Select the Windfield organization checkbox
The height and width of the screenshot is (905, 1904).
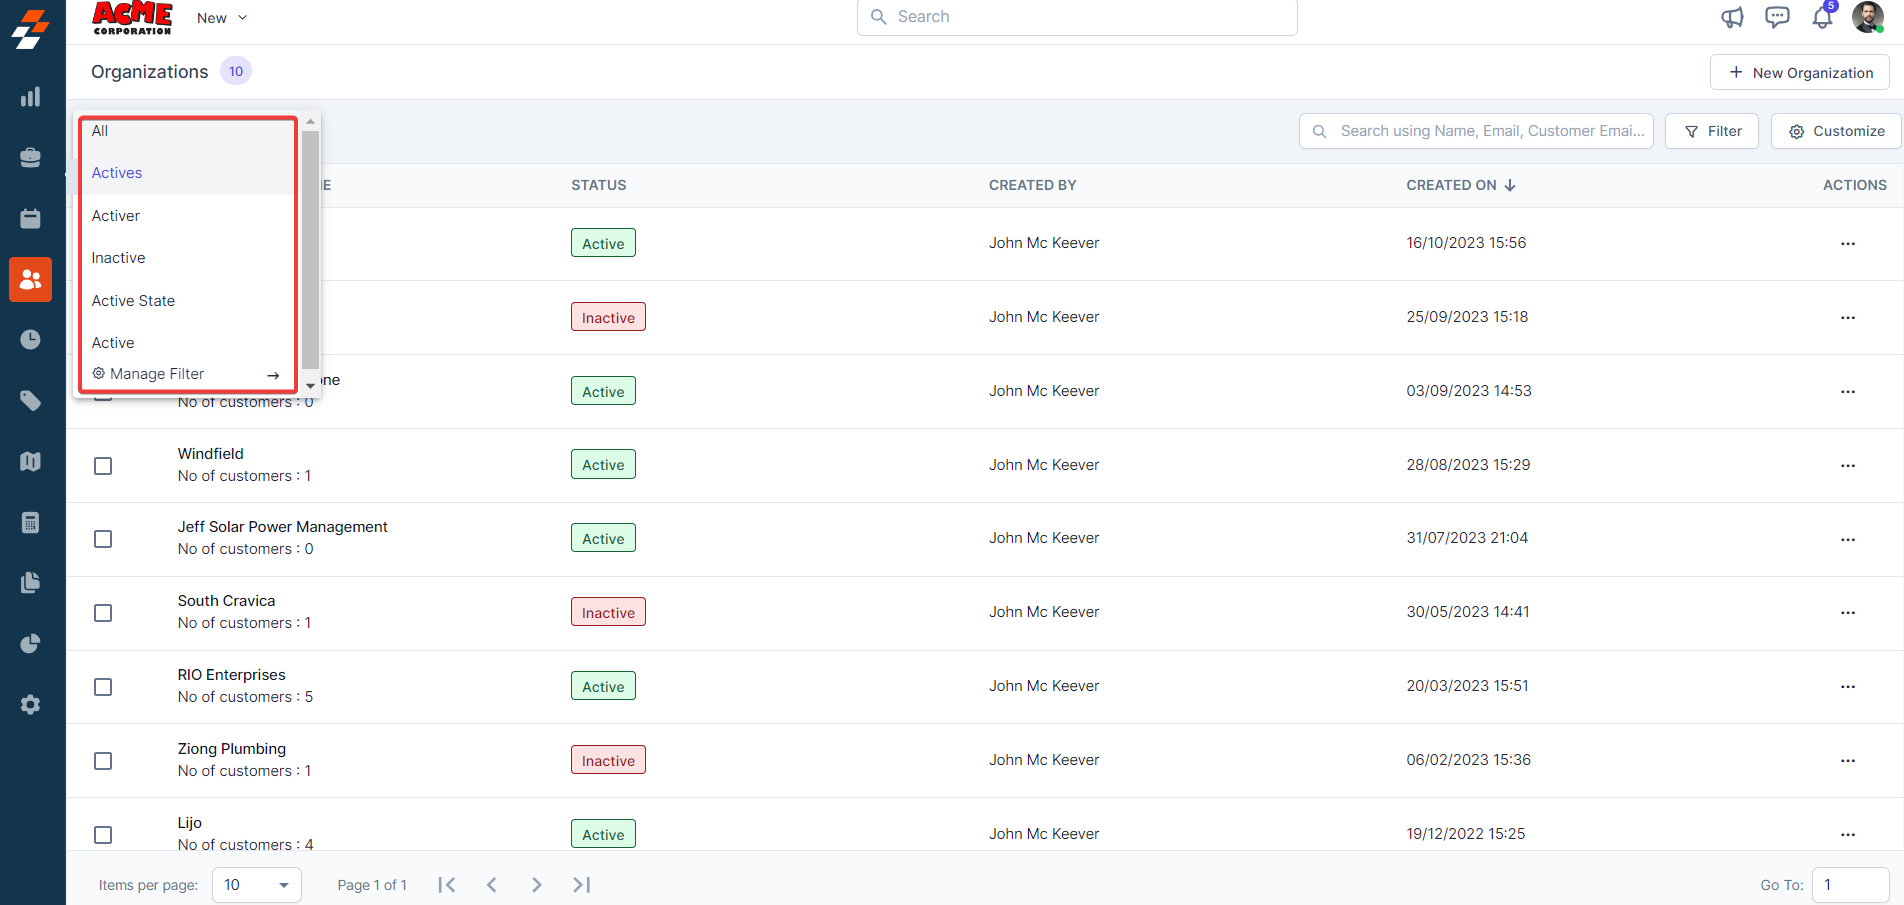pos(103,466)
